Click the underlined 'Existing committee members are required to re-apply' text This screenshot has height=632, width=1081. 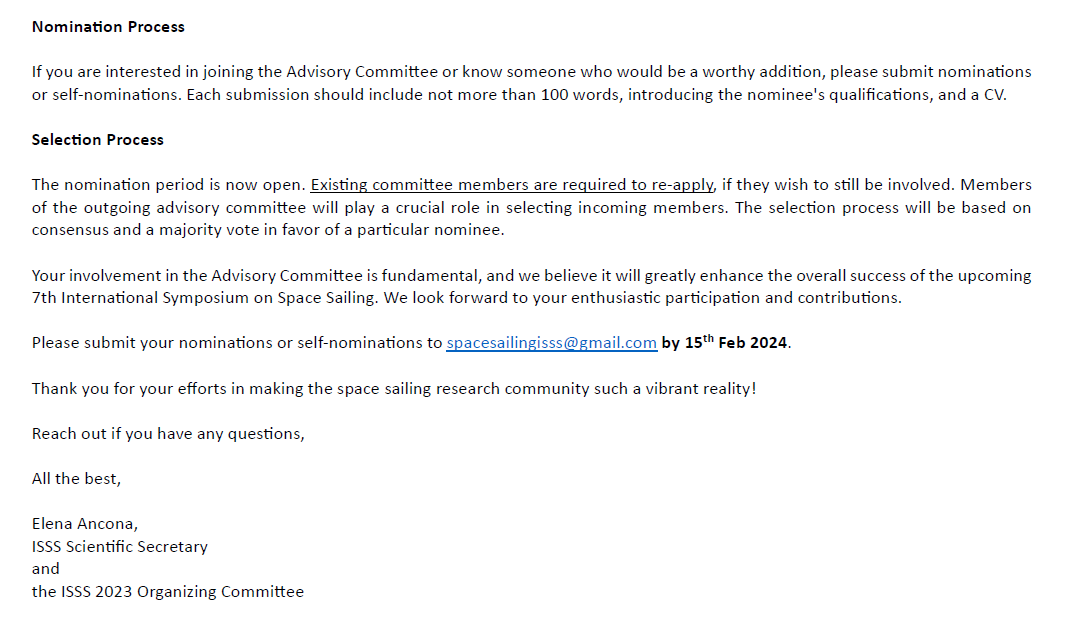tap(512, 185)
